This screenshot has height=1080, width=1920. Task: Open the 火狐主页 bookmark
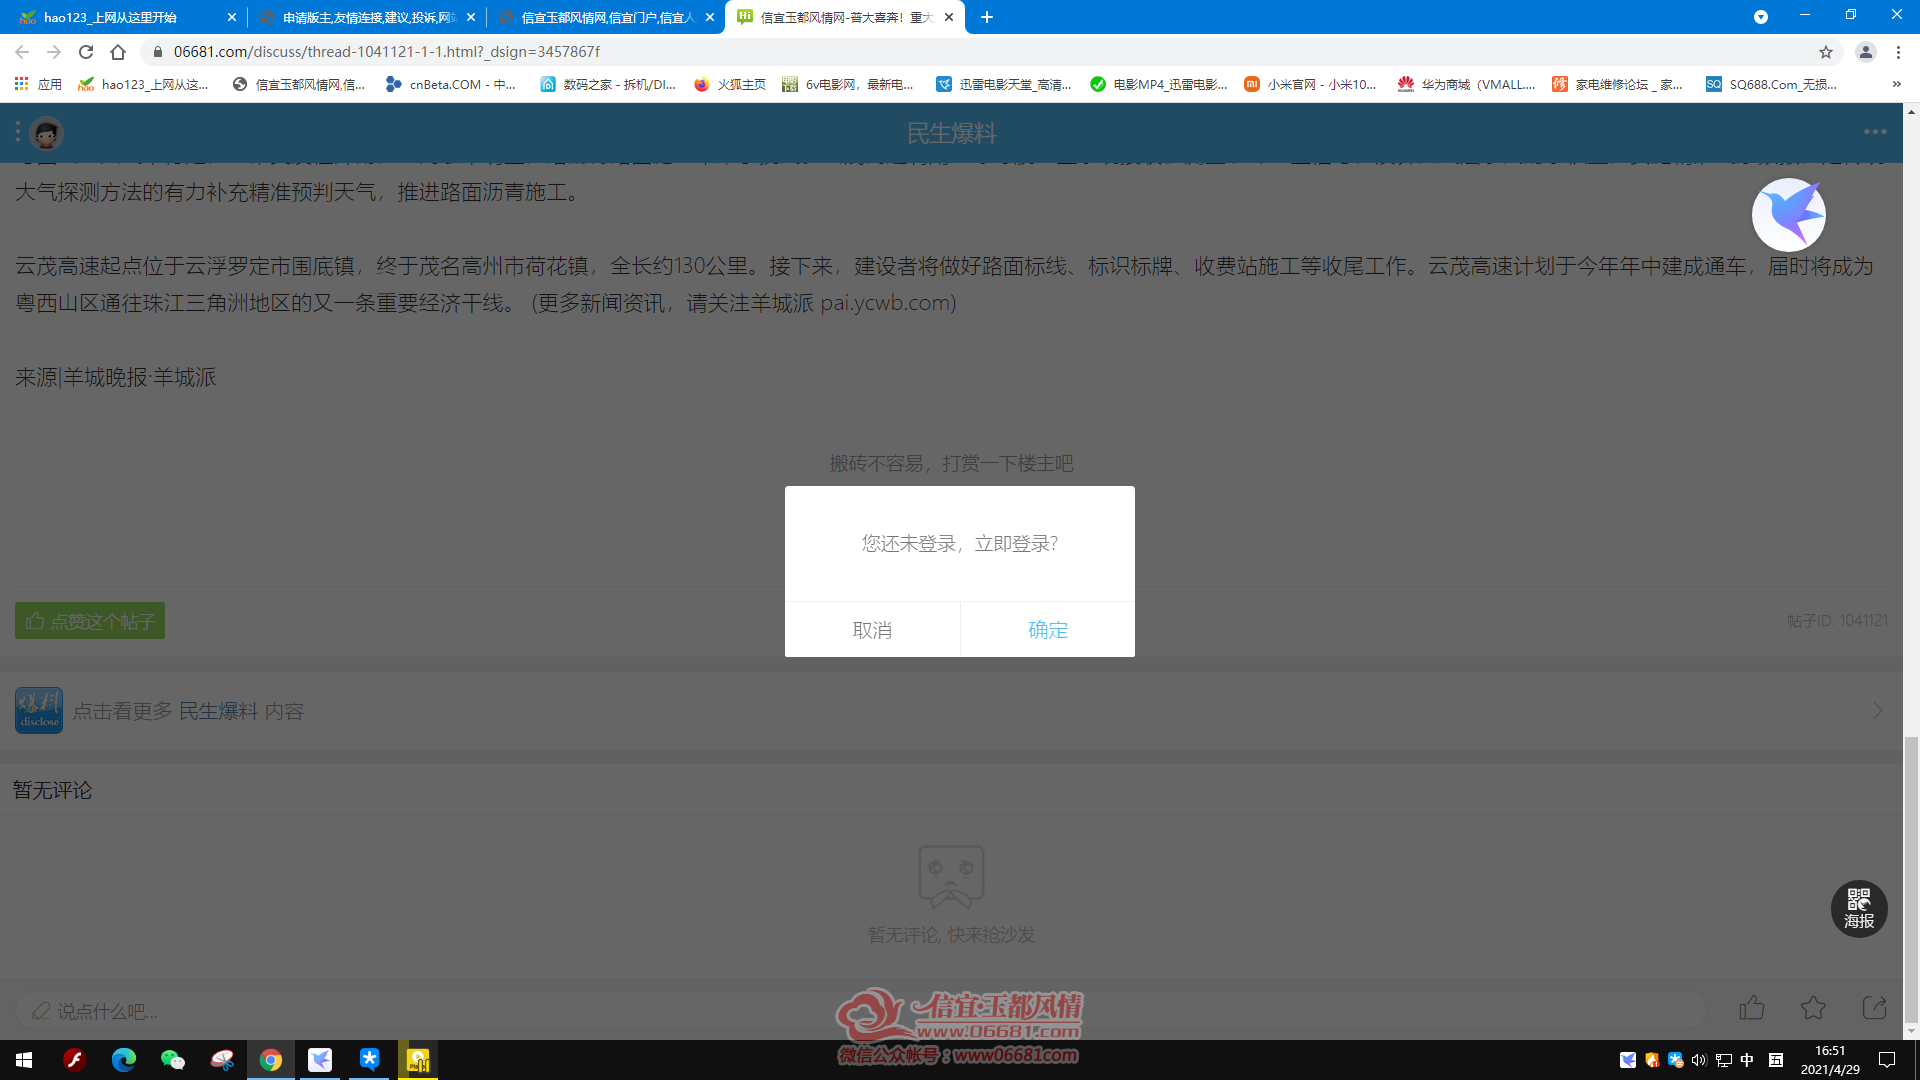coord(730,84)
